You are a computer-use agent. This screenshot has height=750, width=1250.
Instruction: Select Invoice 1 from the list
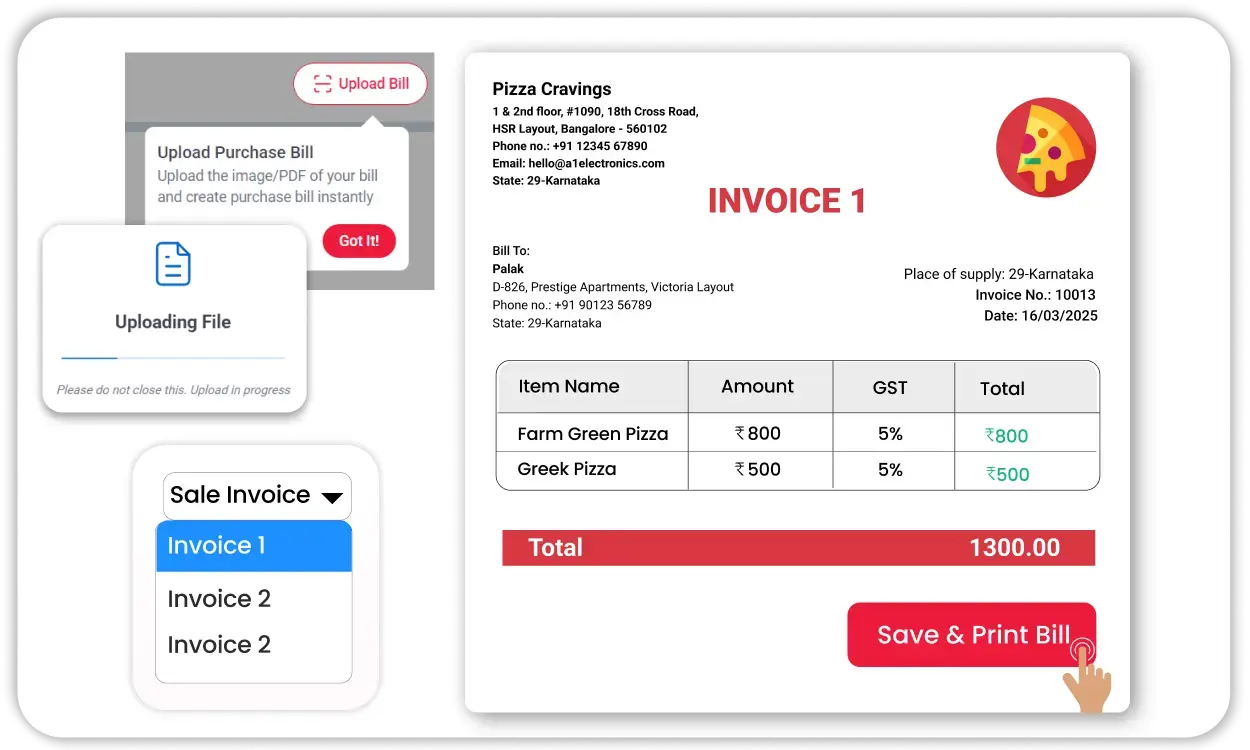click(x=254, y=546)
